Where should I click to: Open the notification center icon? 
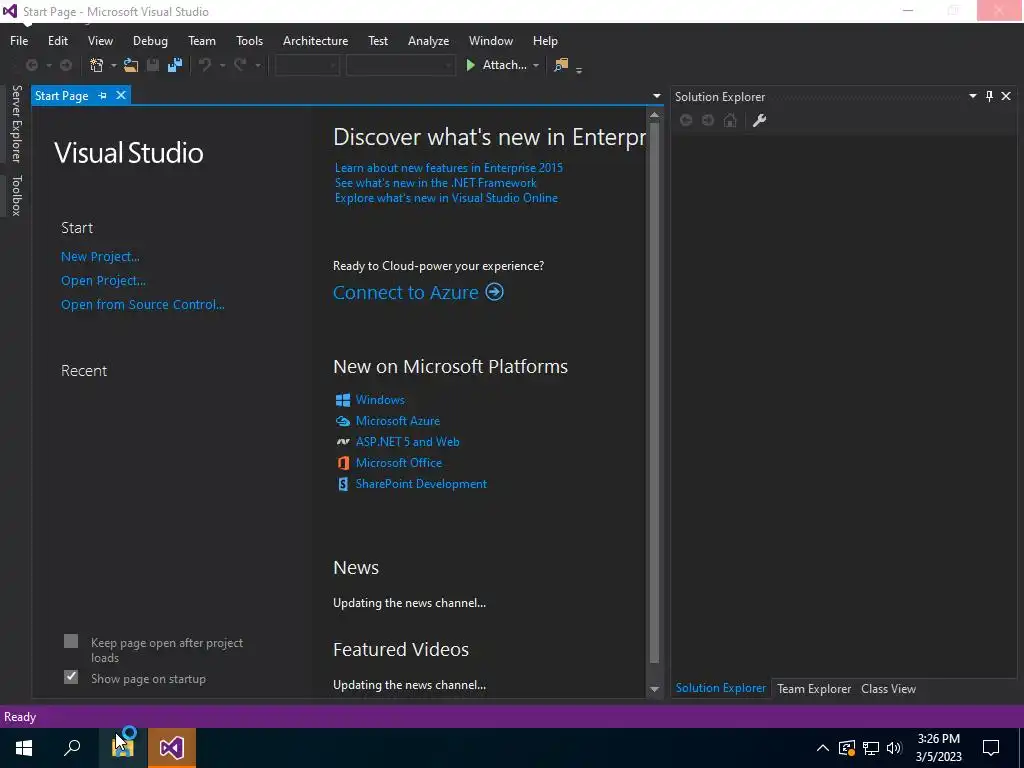pos(991,748)
